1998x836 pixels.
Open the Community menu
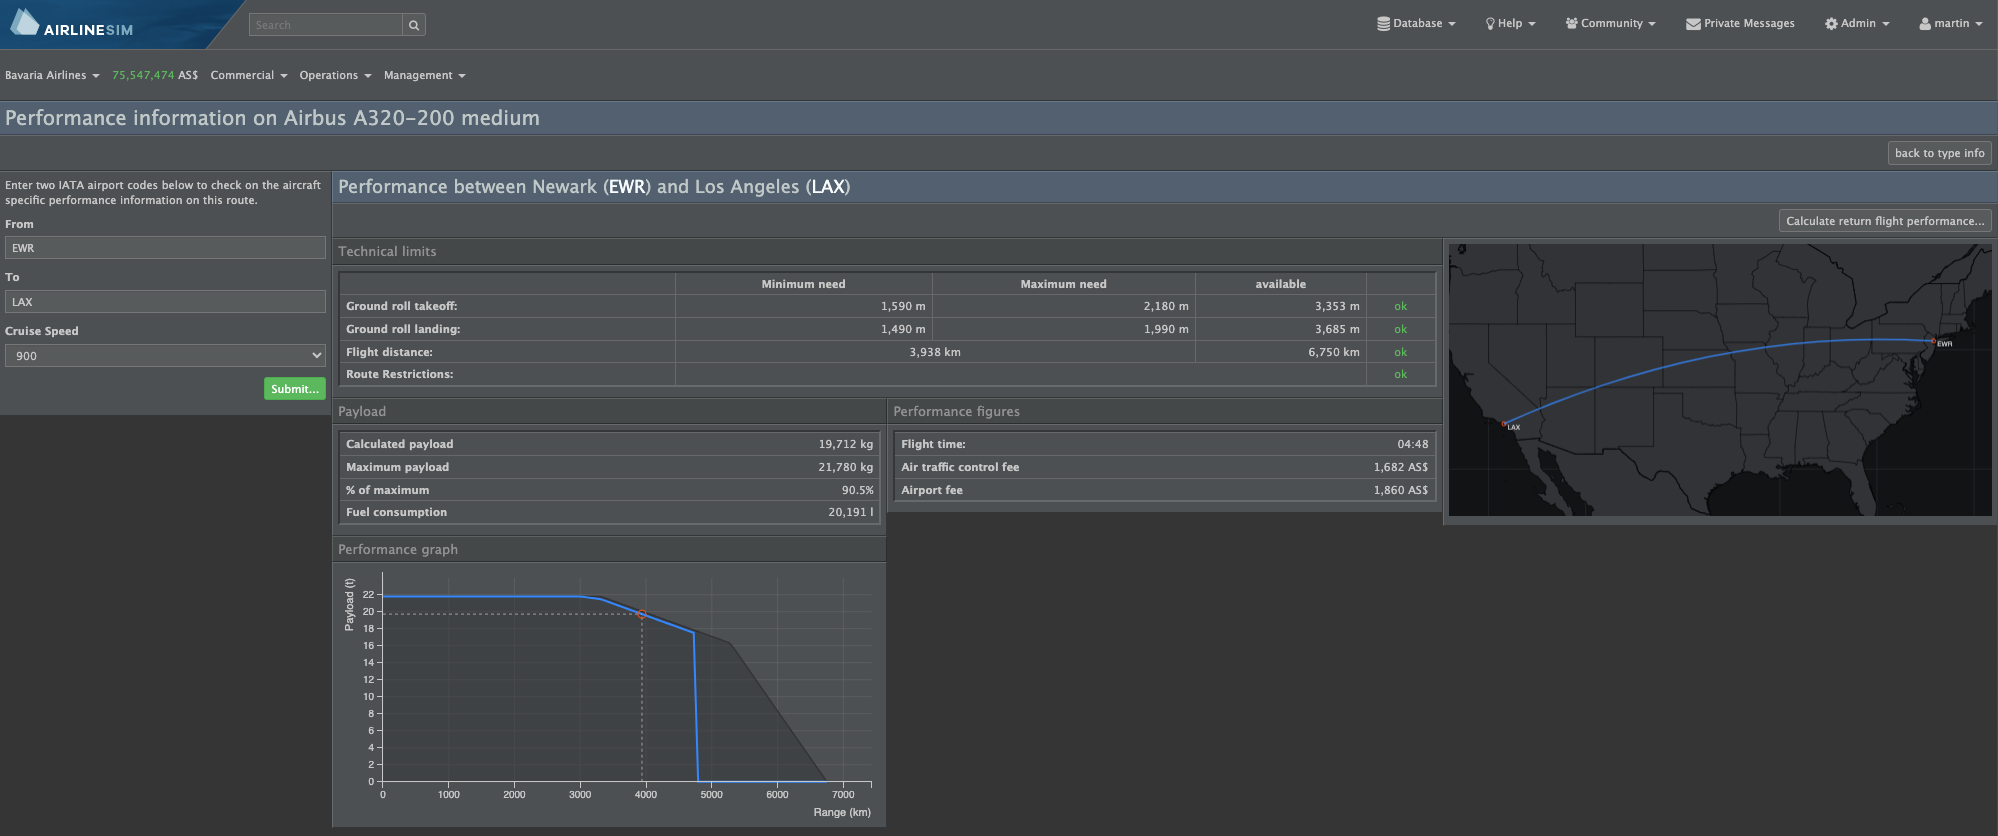1610,23
